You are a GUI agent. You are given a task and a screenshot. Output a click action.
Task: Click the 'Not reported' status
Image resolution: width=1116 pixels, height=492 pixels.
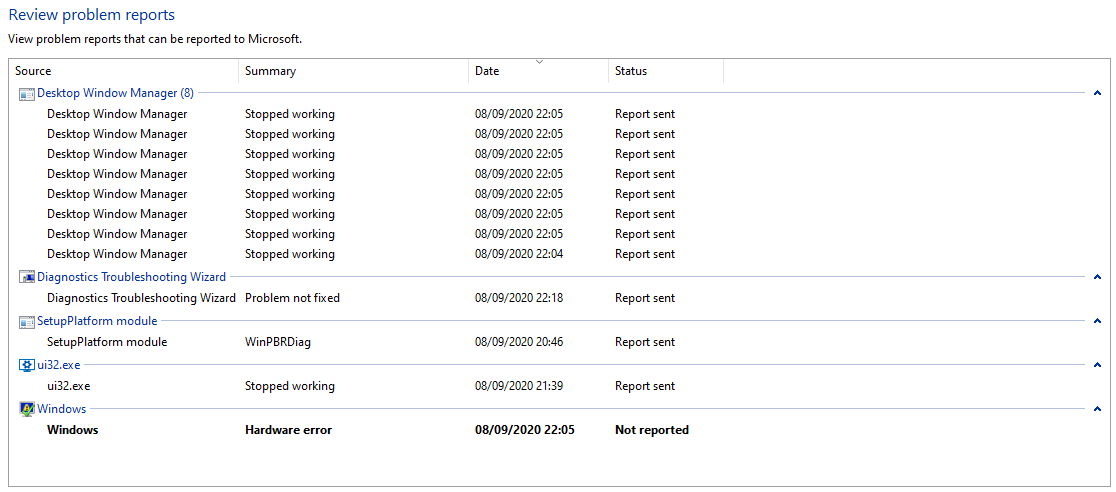652,430
